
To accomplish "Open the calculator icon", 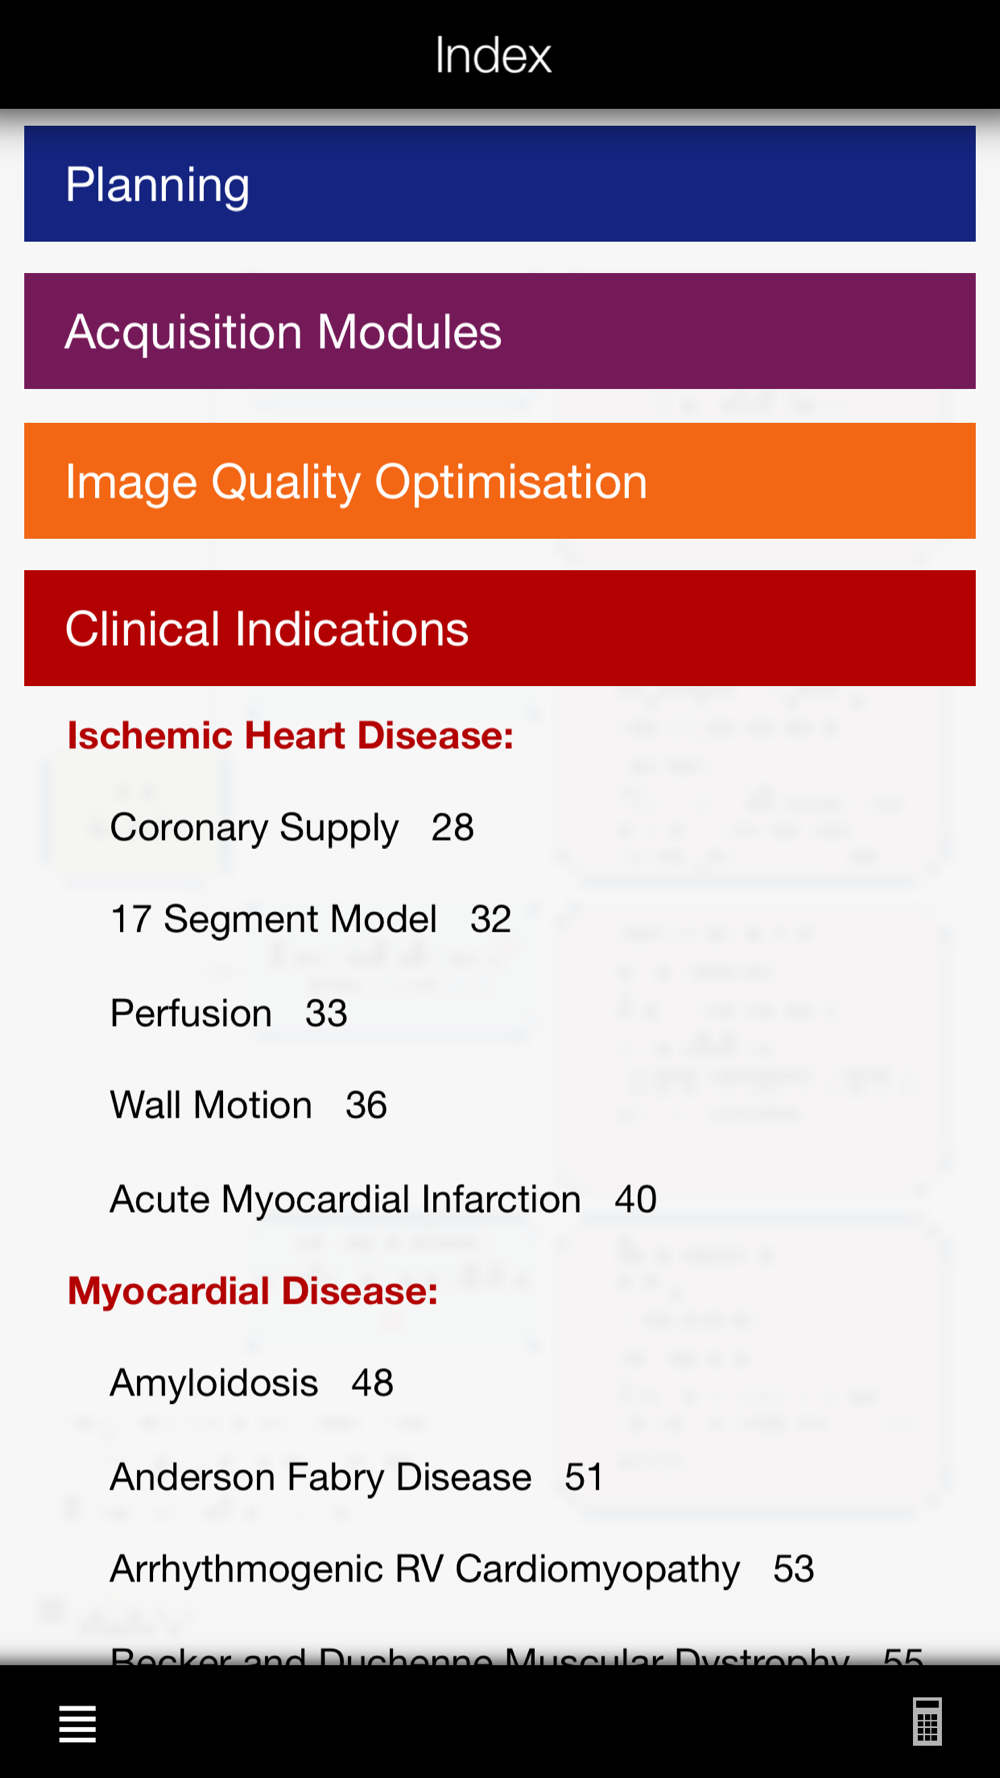I will tap(927, 1721).
